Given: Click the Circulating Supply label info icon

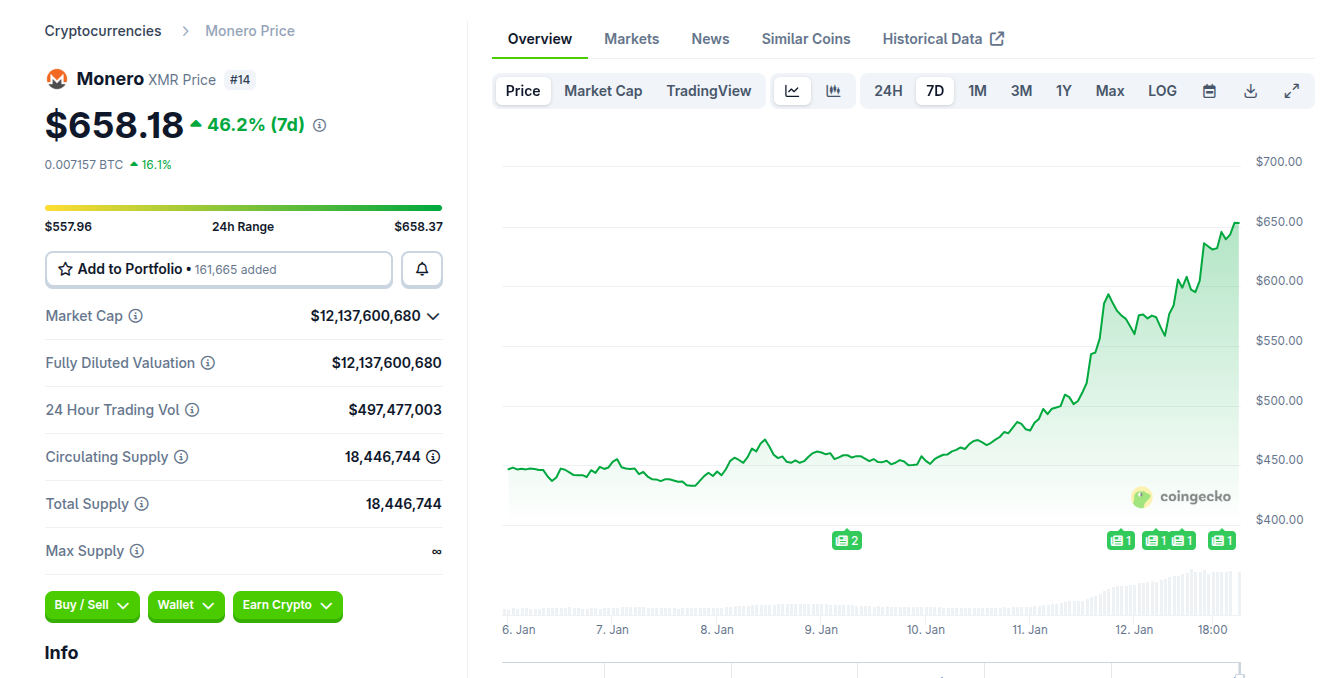Looking at the screenshot, I should tap(181, 457).
